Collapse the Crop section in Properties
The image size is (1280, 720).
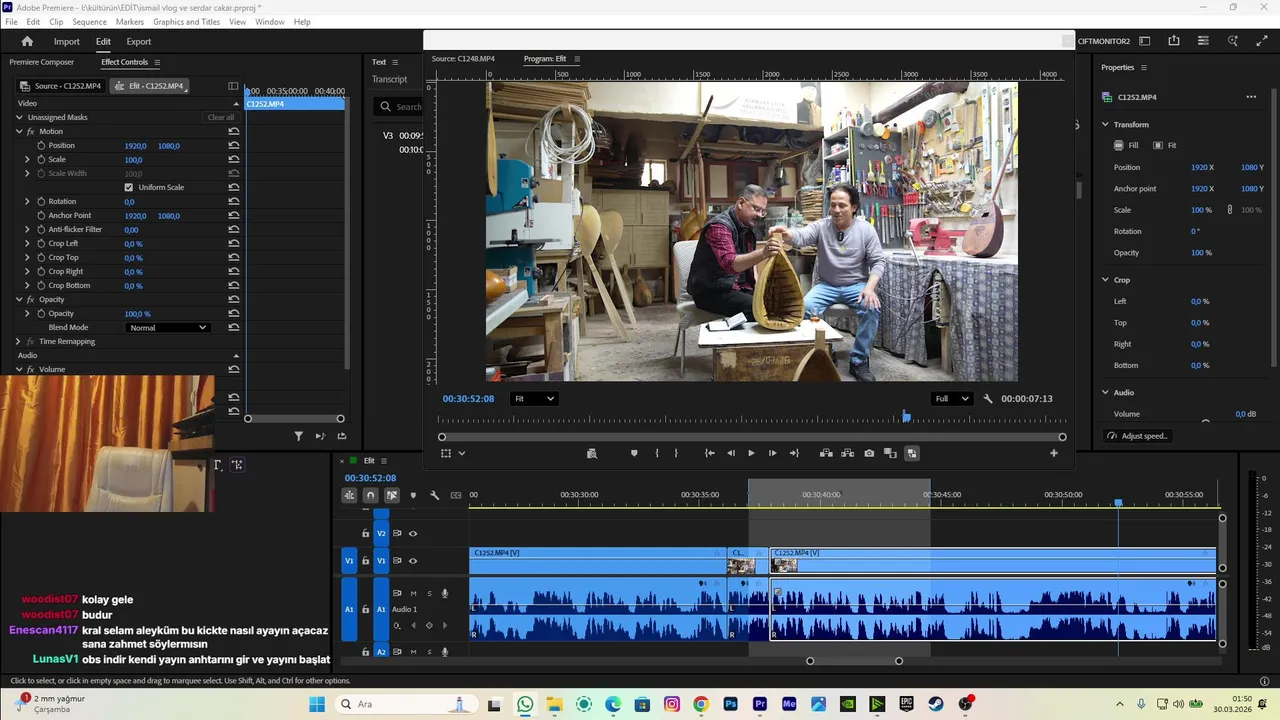coord(1105,280)
